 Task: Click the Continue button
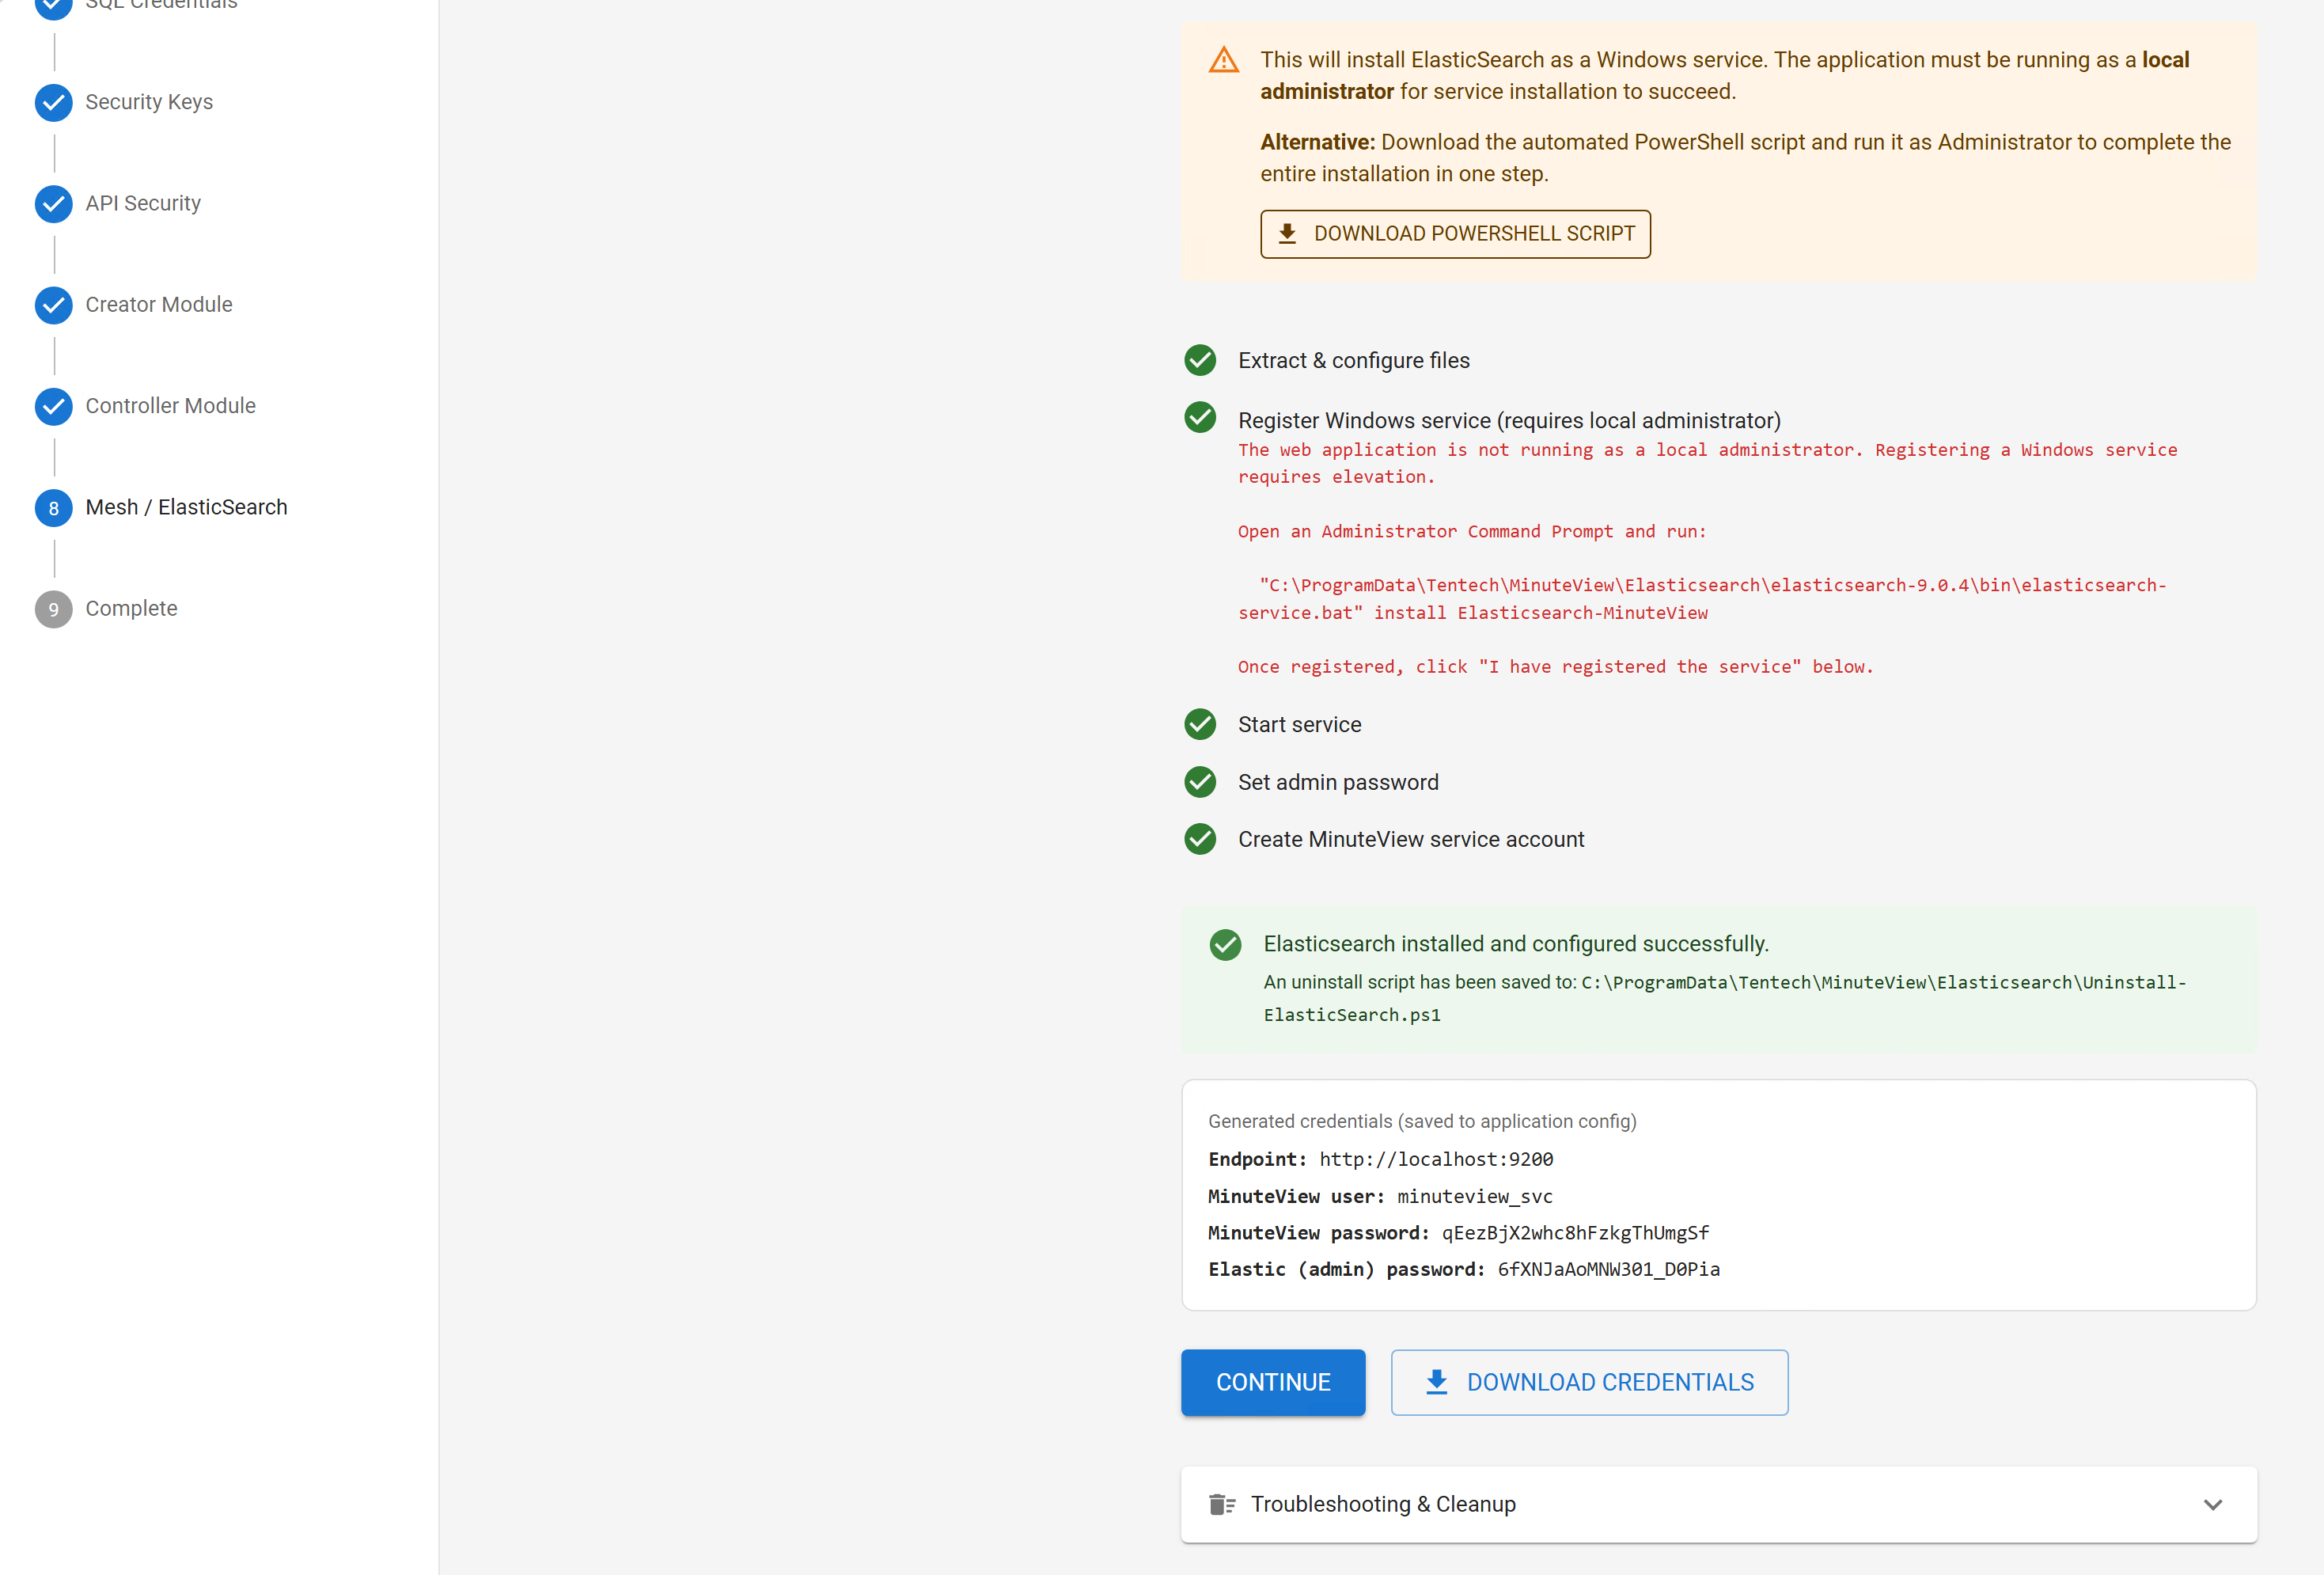tap(1272, 1382)
